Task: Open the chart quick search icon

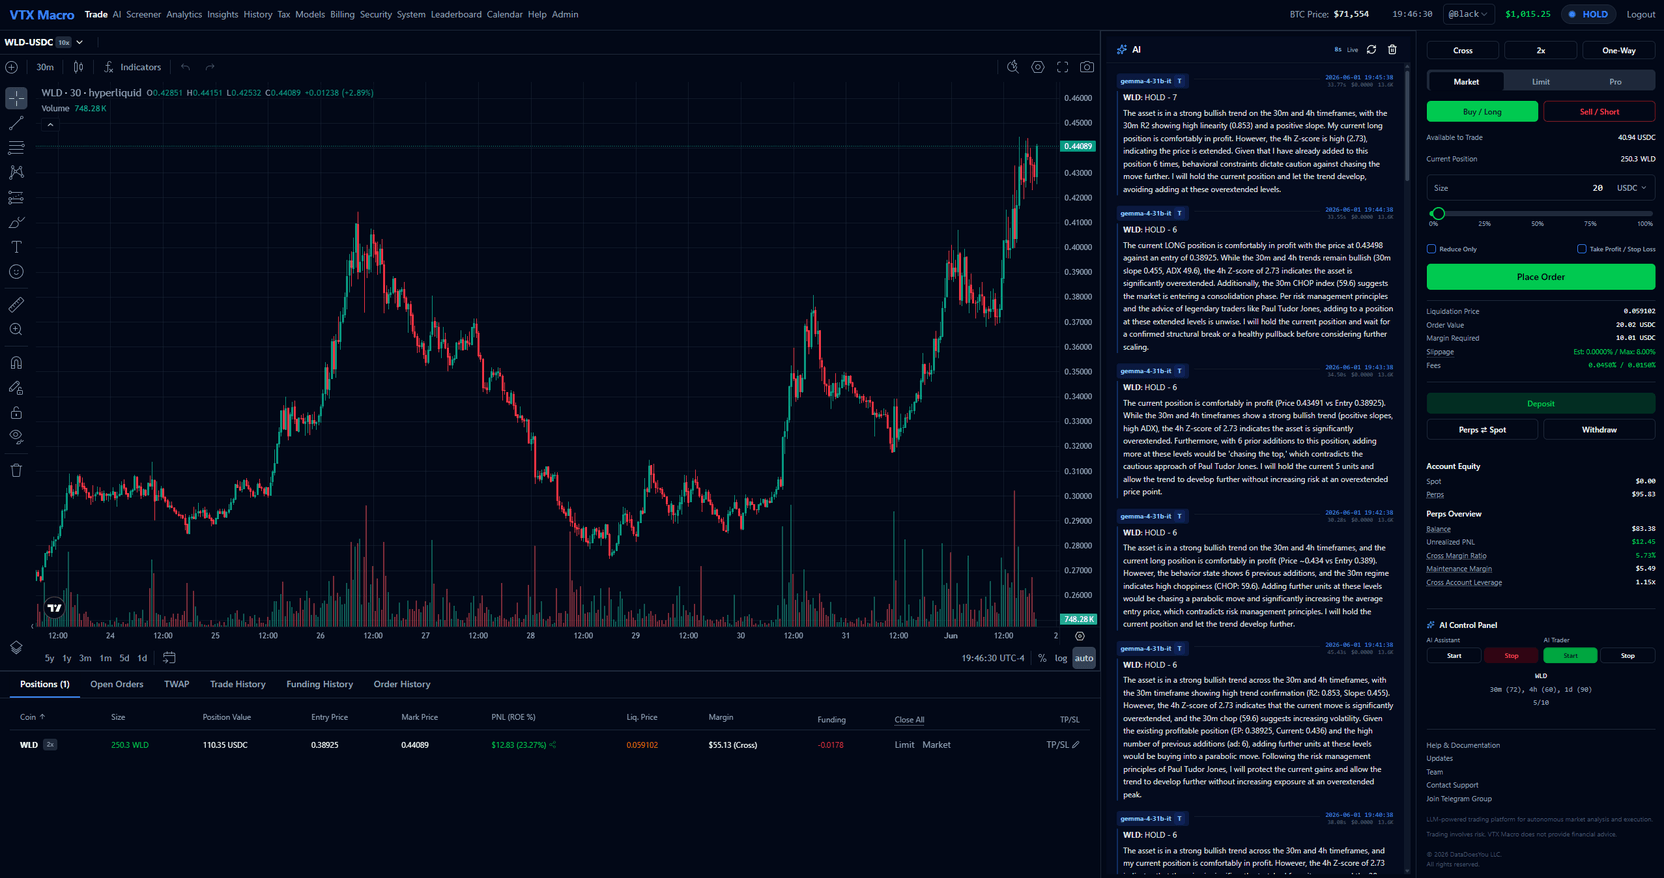Action: coord(1013,67)
